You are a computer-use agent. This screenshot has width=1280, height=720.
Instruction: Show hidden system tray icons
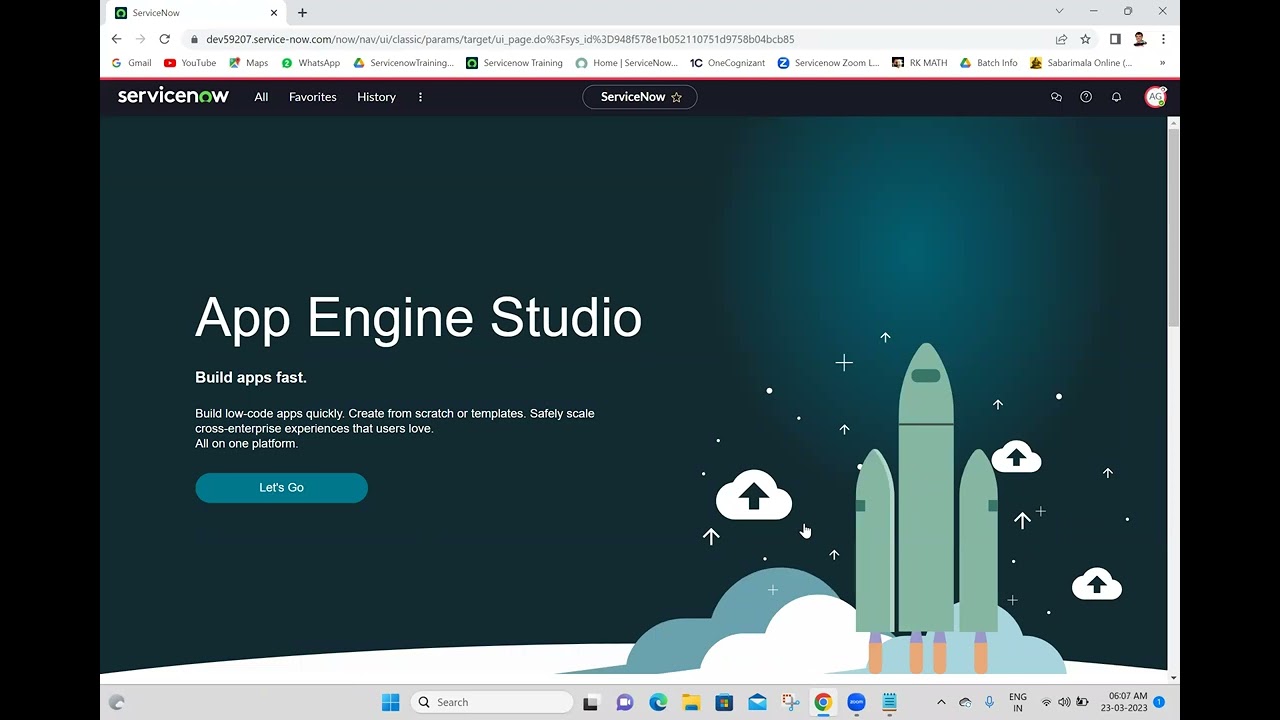(x=941, y=702)
